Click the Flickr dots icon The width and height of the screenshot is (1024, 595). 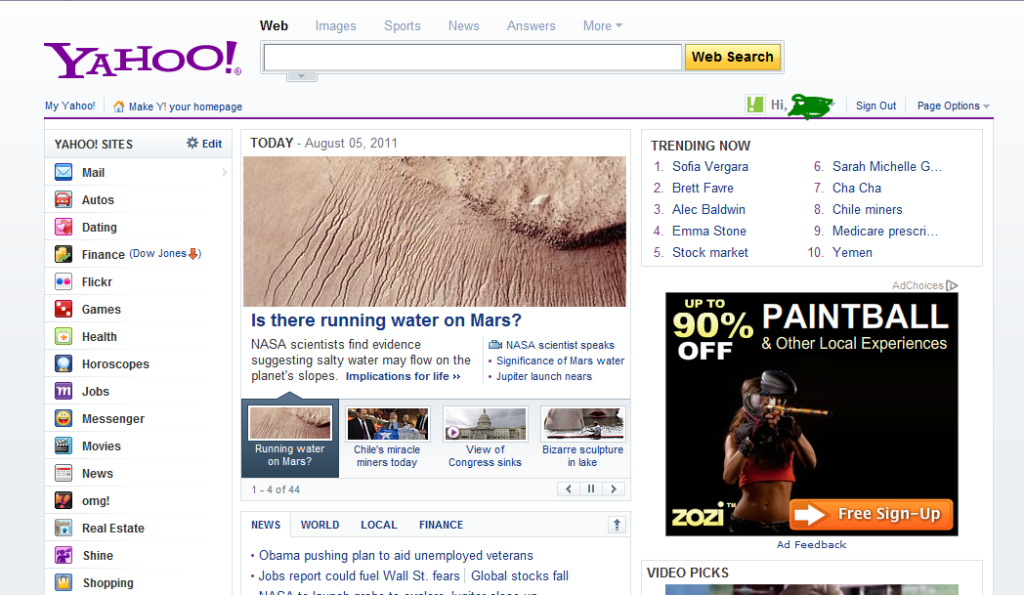(63, 281)
